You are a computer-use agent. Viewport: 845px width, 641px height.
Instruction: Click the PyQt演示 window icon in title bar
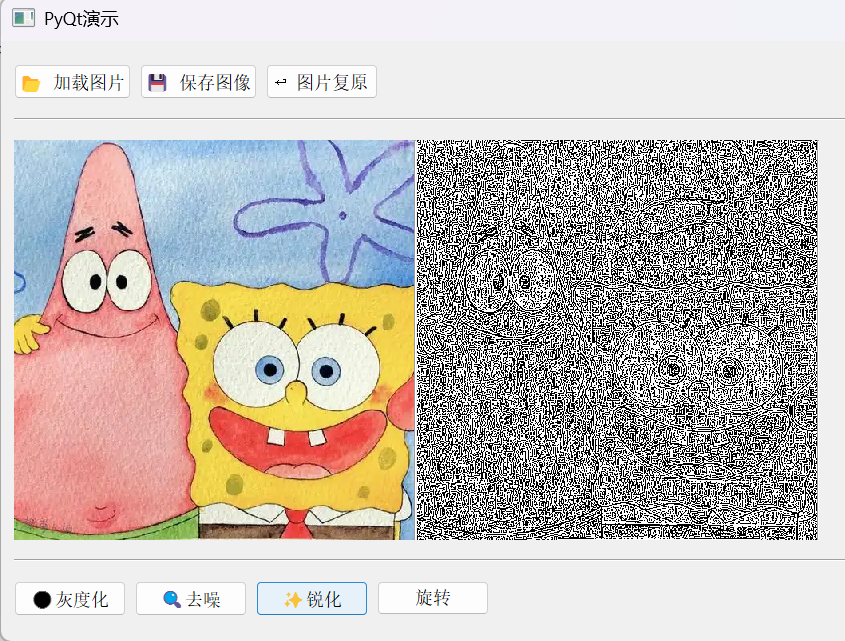(23, 18)
